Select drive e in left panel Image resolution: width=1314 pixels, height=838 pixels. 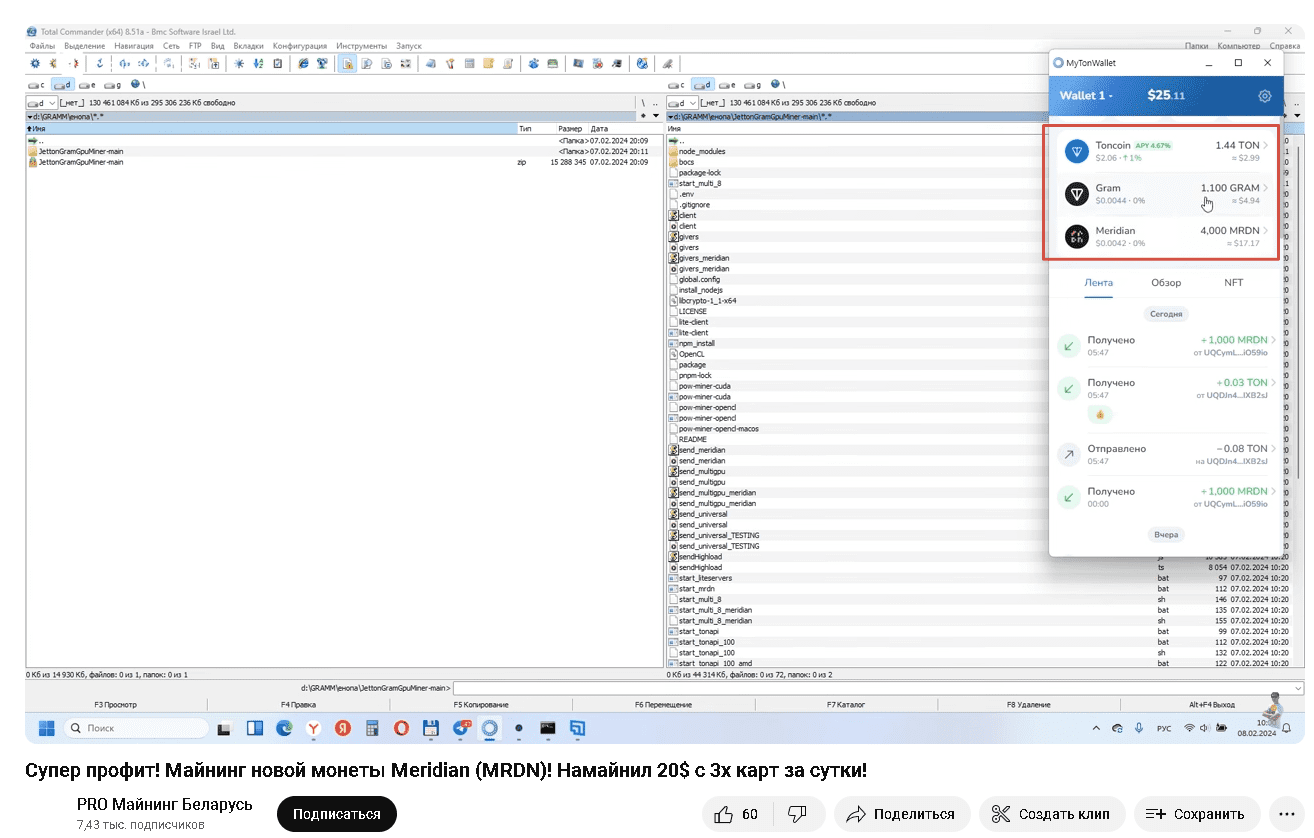tap(88, 85)
